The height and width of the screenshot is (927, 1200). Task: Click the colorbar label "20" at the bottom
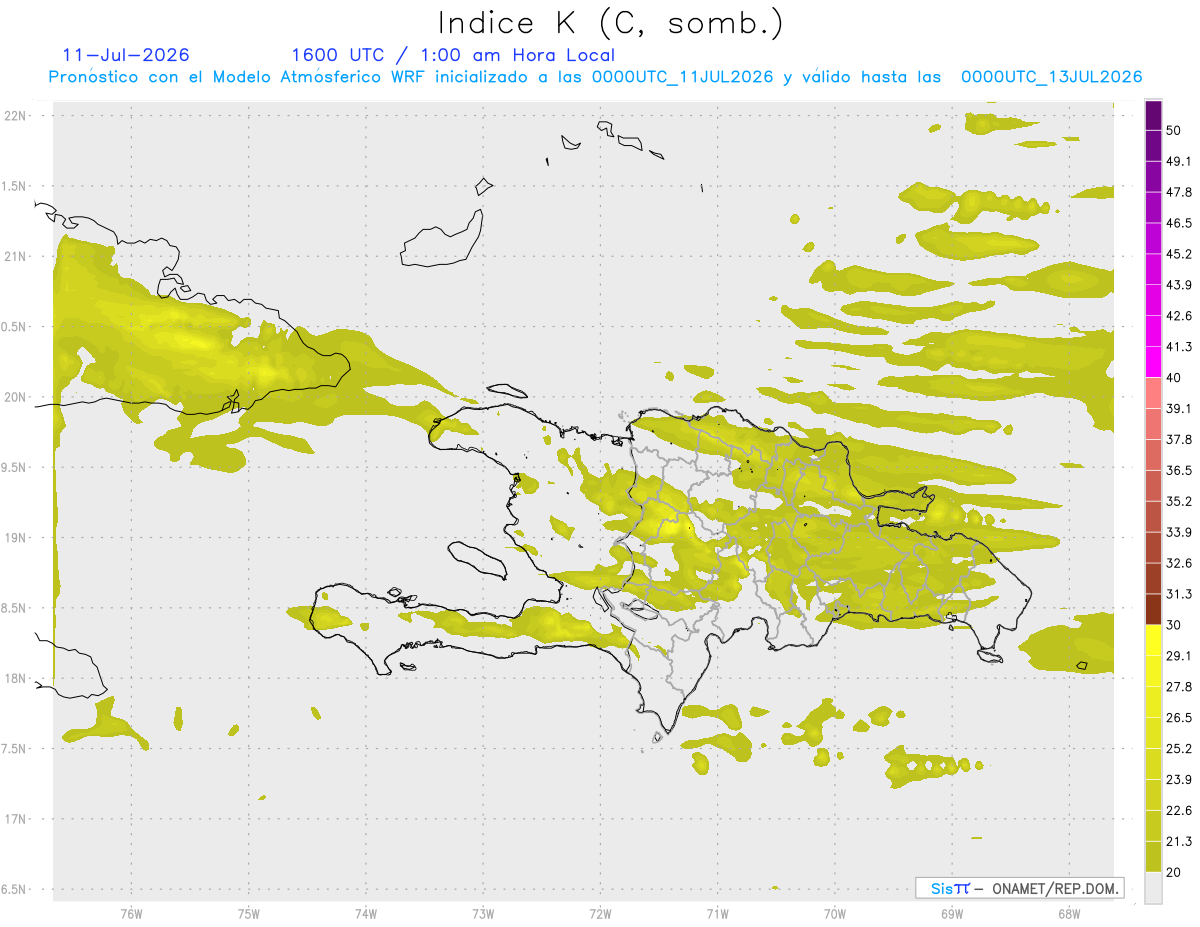pyautogui.click(x=1175, y=872)
